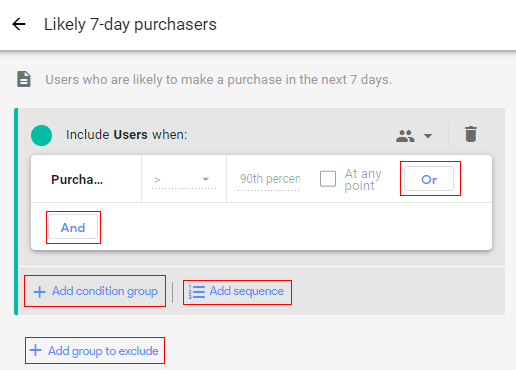Image resolution: width=516 pixels, height=370 pixels.
Task: Click the 90th percentile value field
Action: pyautogui.click(x=269, y=180)
